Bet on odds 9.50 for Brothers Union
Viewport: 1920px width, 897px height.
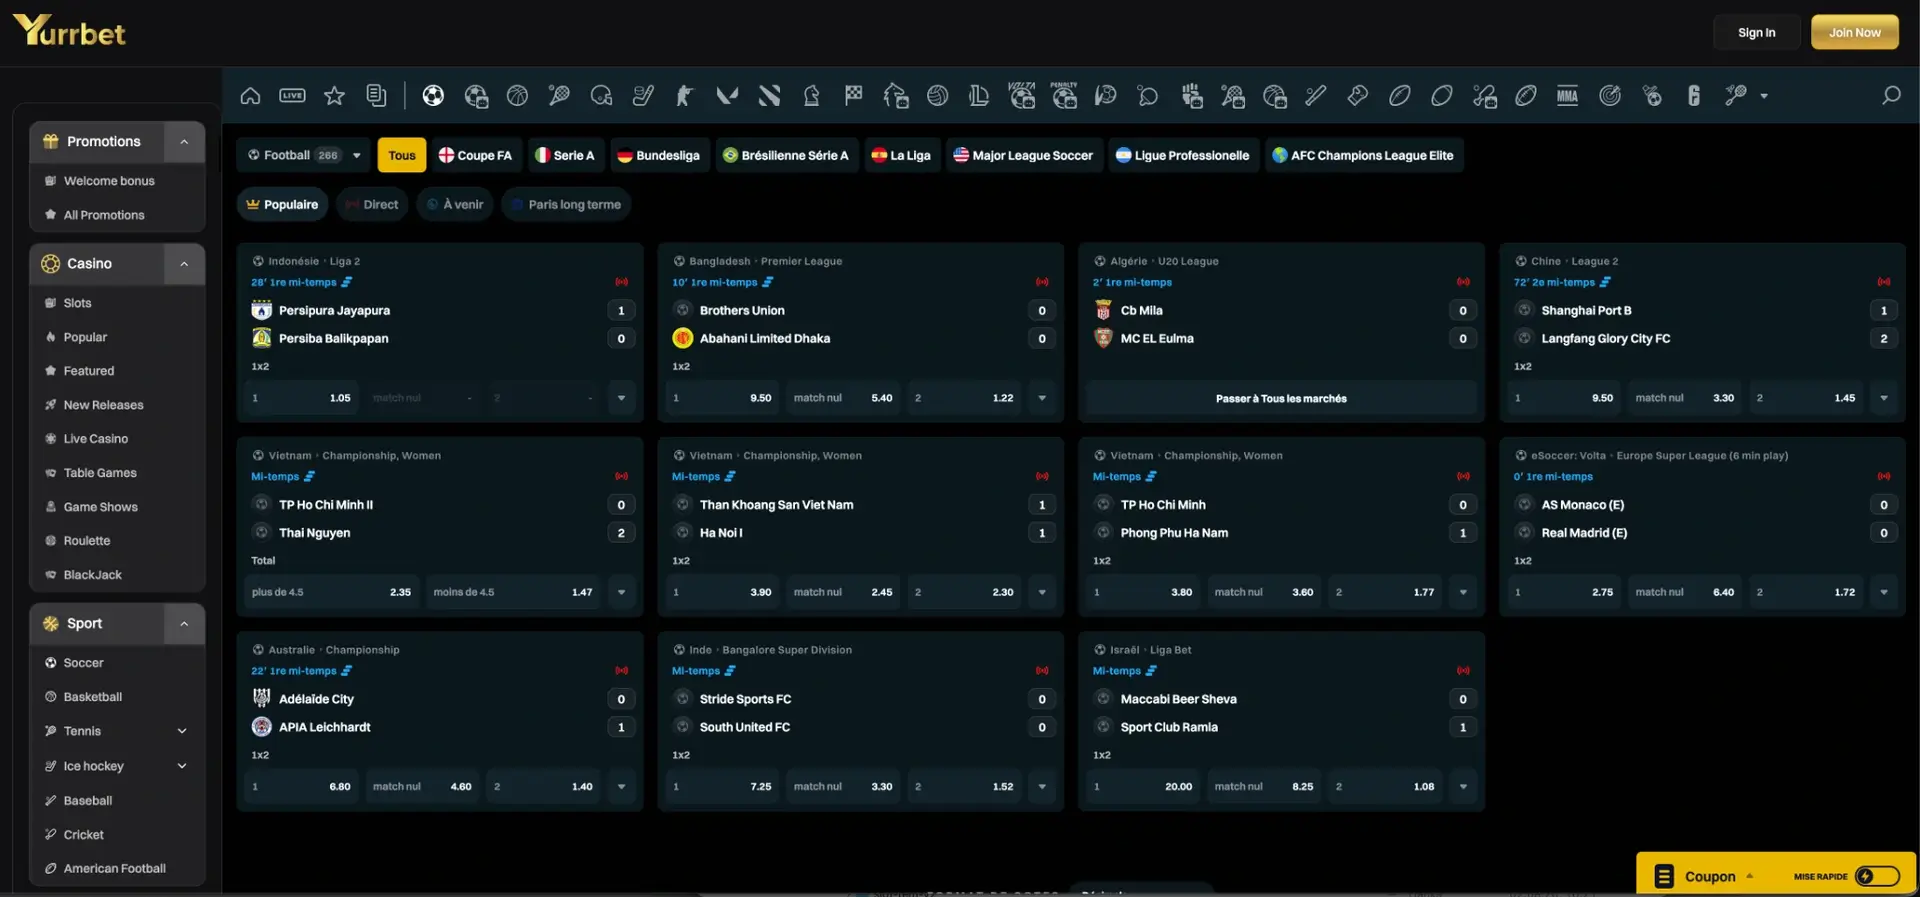click(x=723, y=398)
